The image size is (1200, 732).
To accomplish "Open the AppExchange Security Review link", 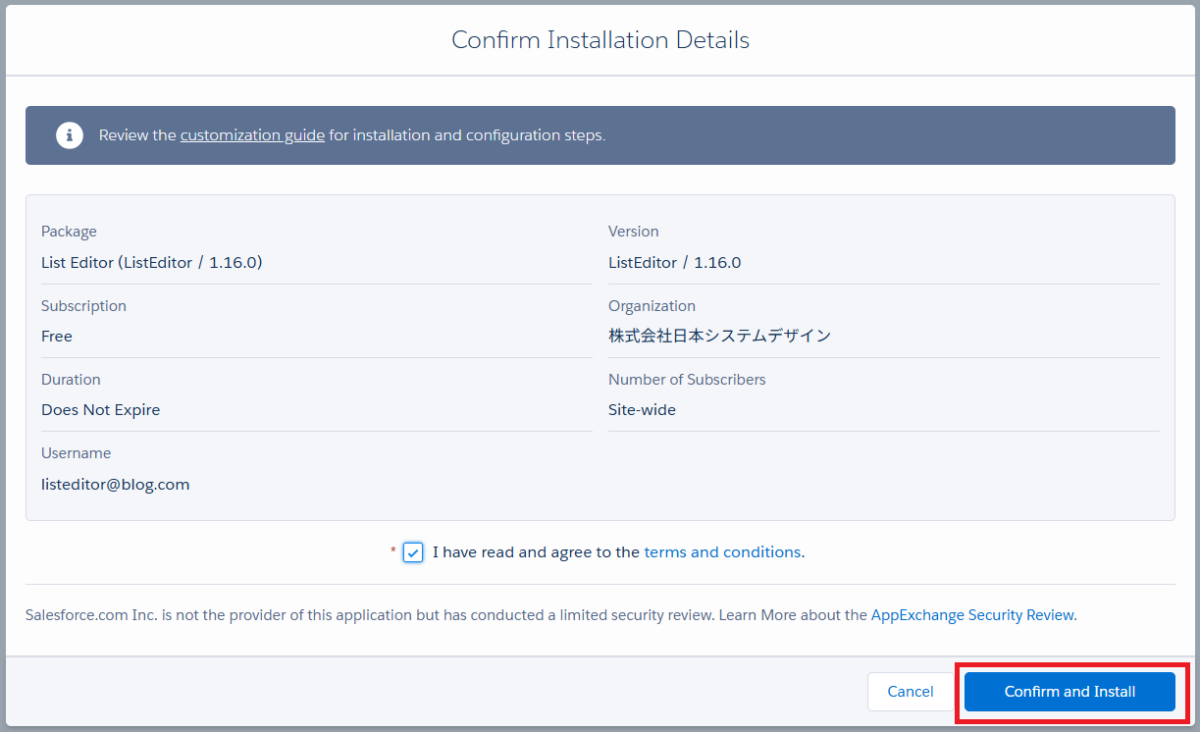I will 972,615.
